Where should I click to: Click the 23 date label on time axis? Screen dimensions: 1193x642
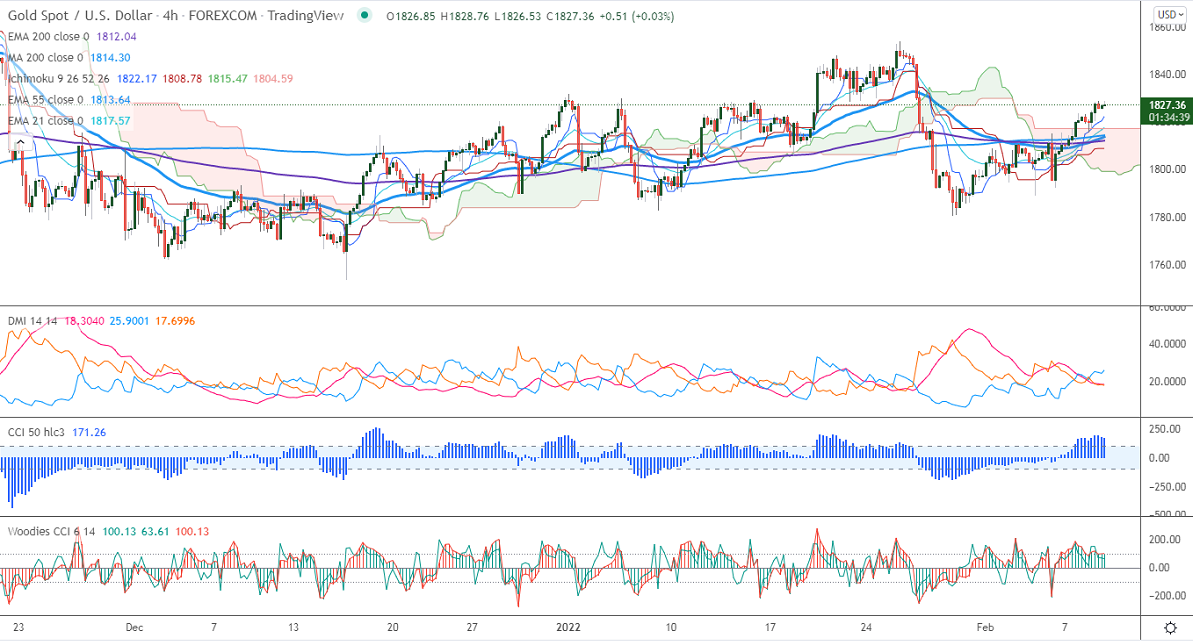[x=18, y=628]
